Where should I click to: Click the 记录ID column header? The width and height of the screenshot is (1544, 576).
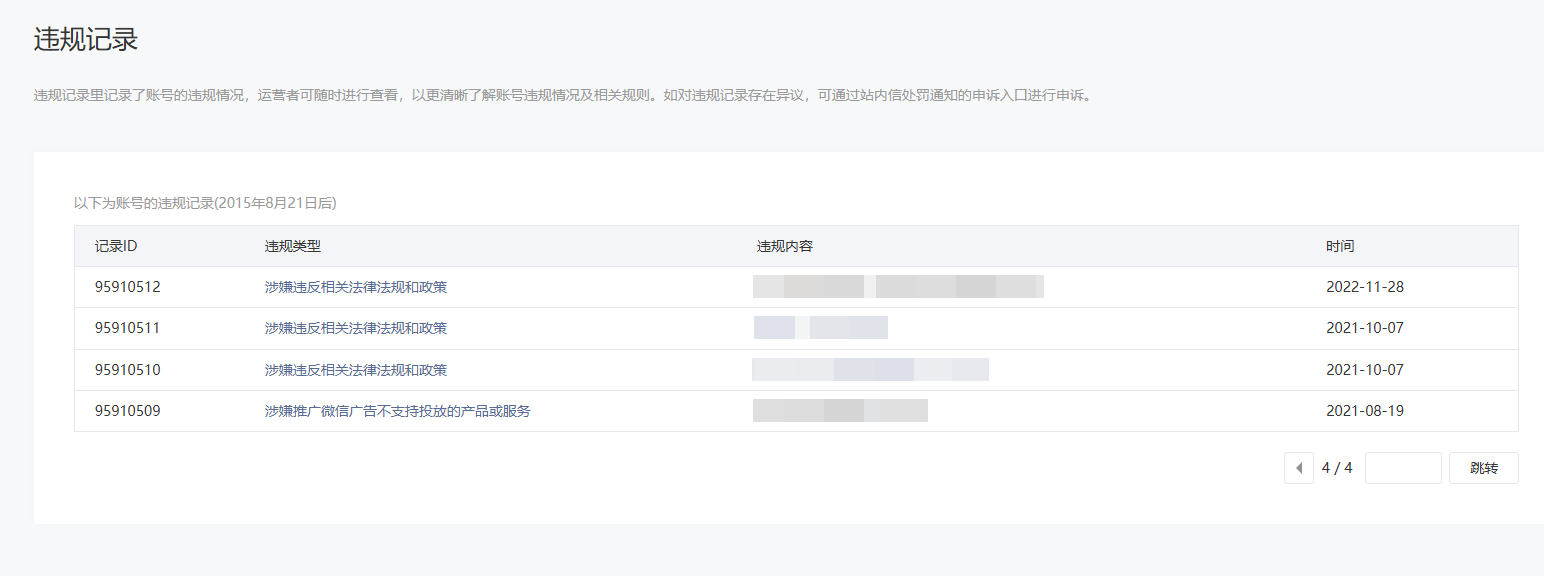click(116, 246)
